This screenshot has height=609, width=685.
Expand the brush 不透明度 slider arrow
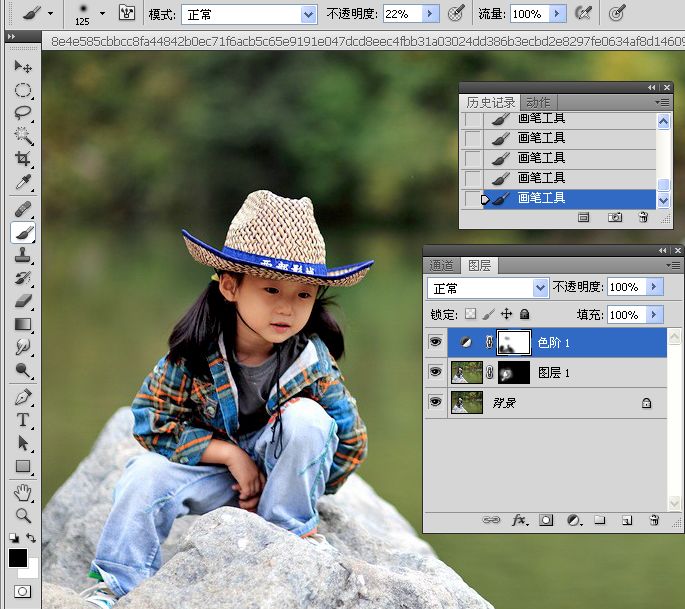click(x=430, y=14)
